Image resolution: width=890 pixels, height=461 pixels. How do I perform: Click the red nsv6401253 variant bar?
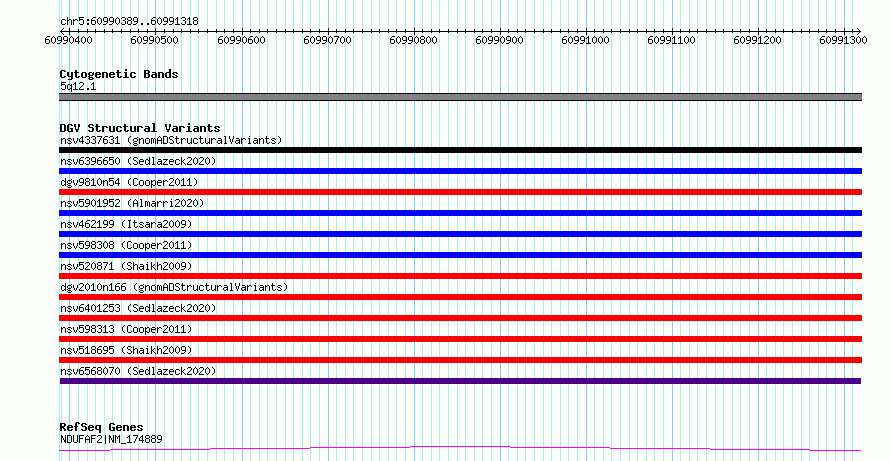point(460,318)
